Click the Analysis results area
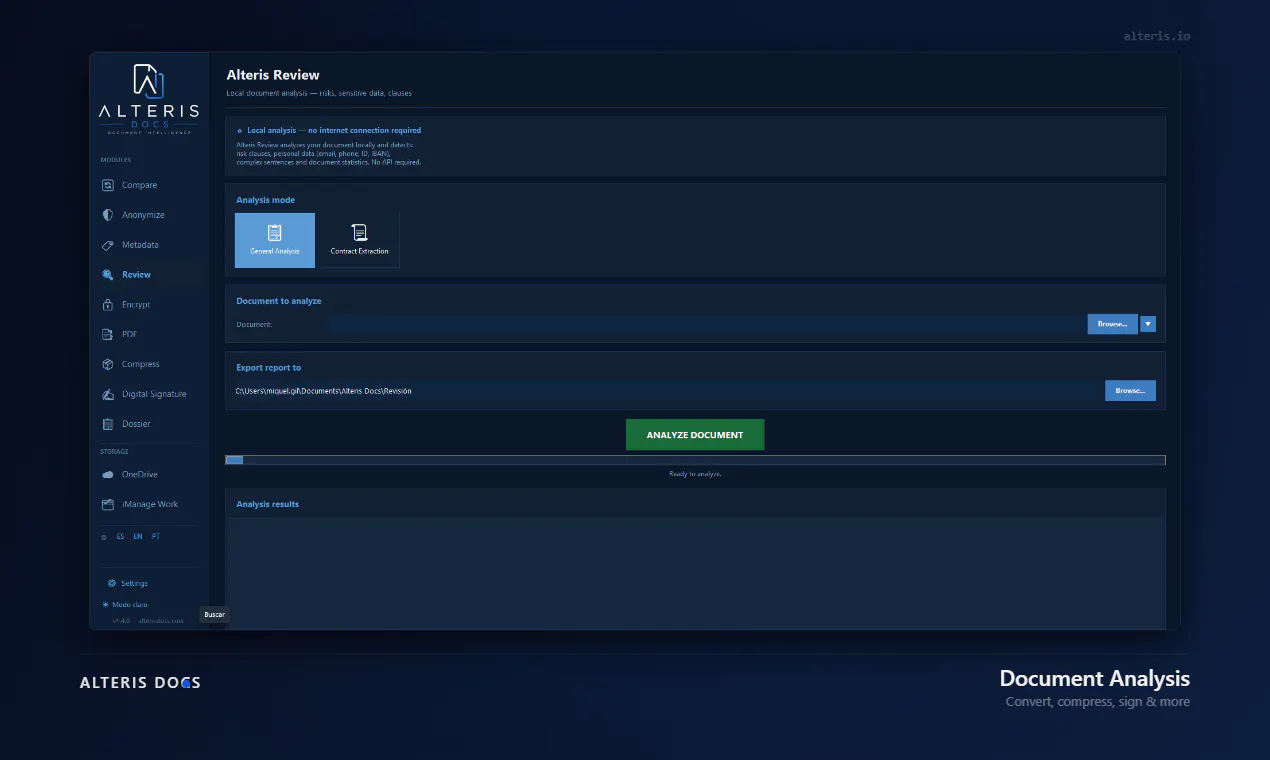1270x760 pixels. pyautogui.click(x=695, y=573)
